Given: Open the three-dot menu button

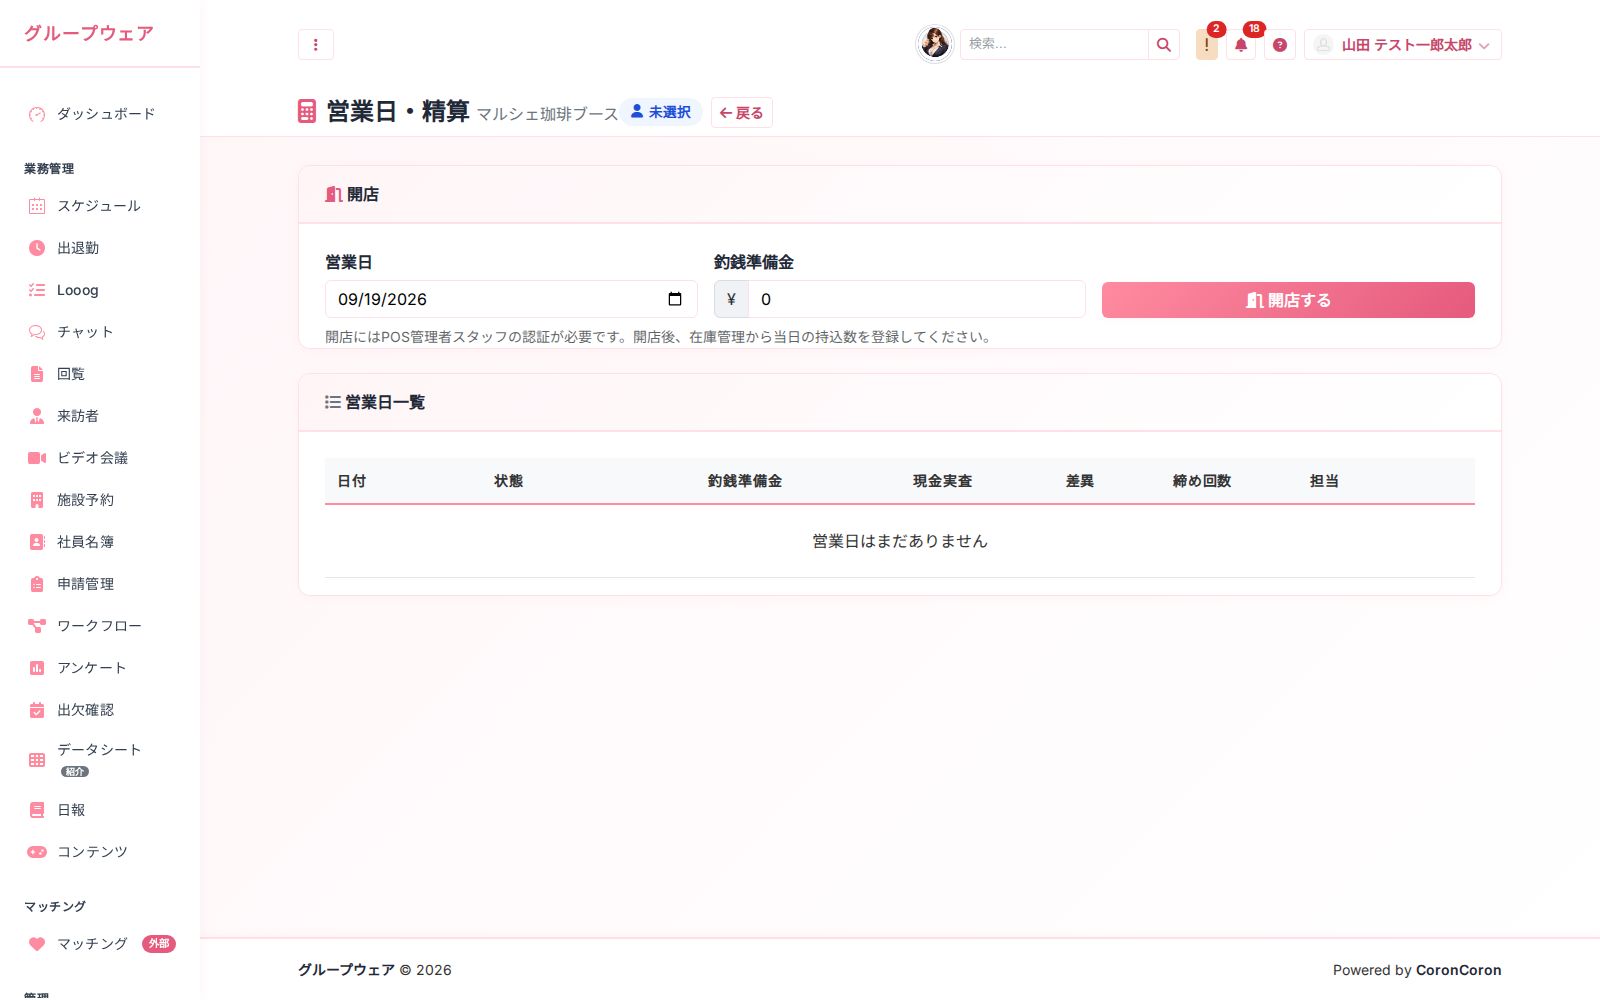Looking at the screenshot, I should [316, 44].
